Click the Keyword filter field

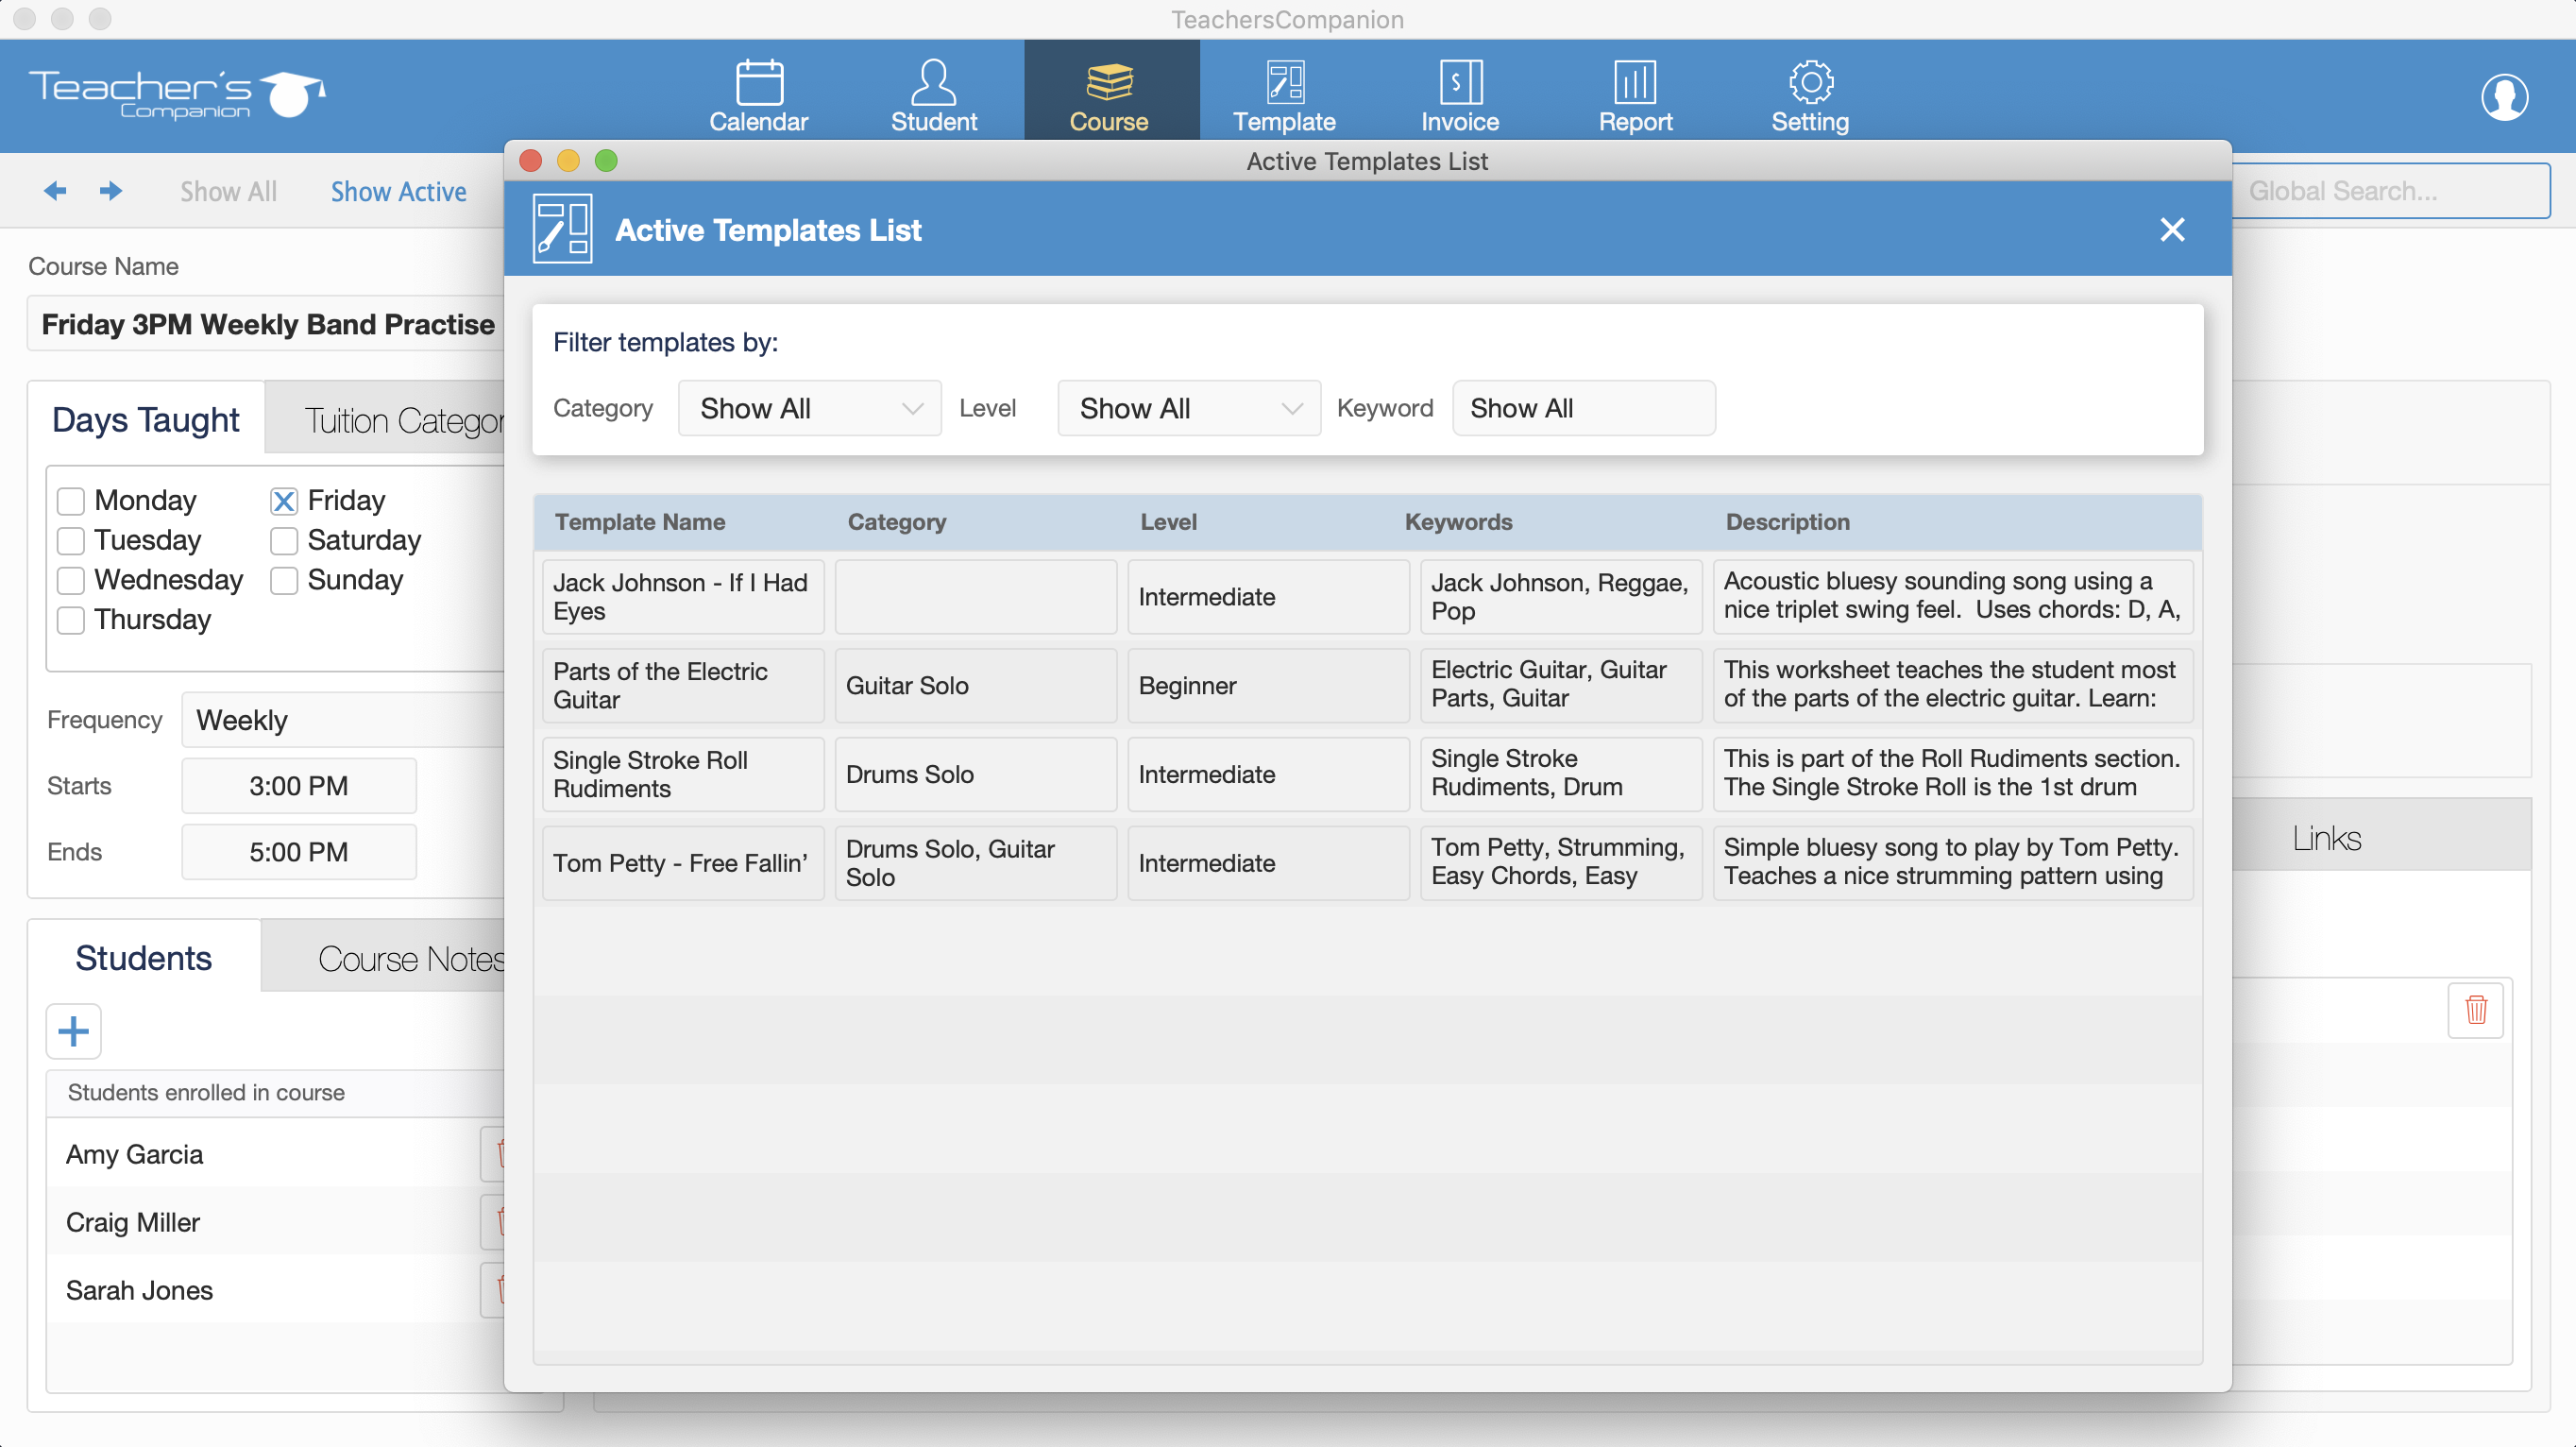pos(1583,408)
